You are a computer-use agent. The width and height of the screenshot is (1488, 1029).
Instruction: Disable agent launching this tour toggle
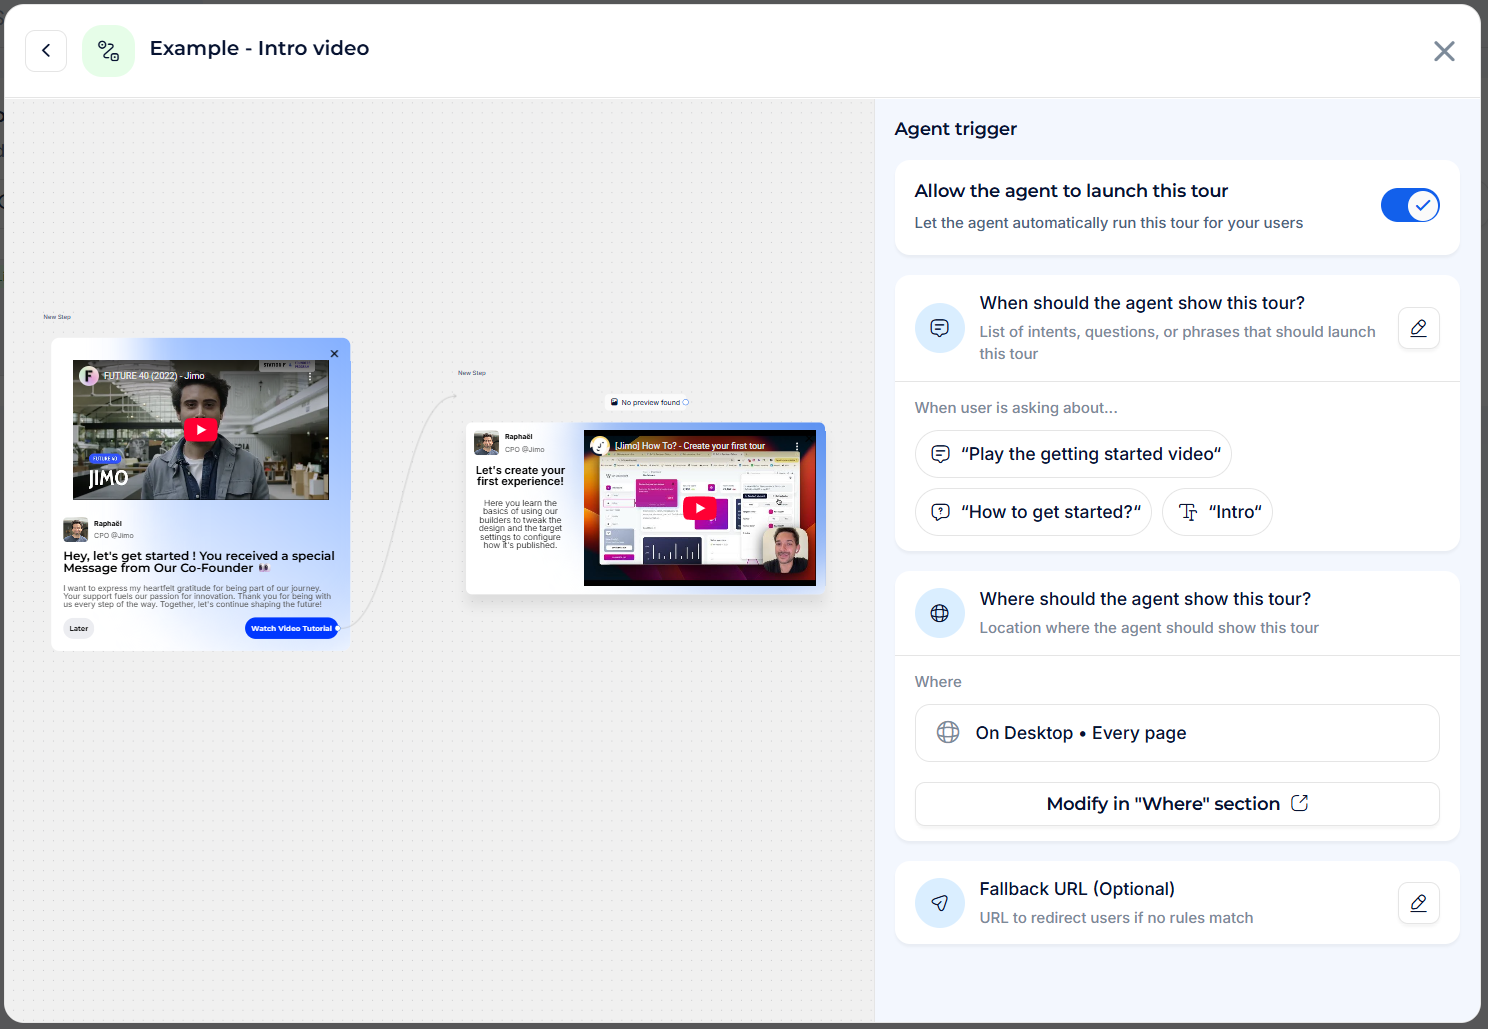click(1409, 206)
